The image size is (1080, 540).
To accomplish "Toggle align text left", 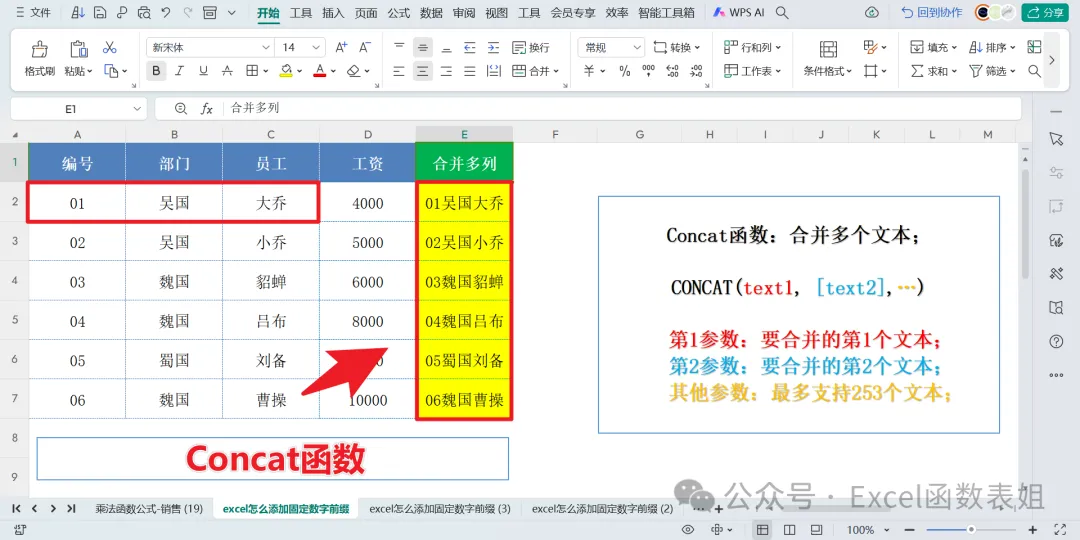I will coord(399,71).
